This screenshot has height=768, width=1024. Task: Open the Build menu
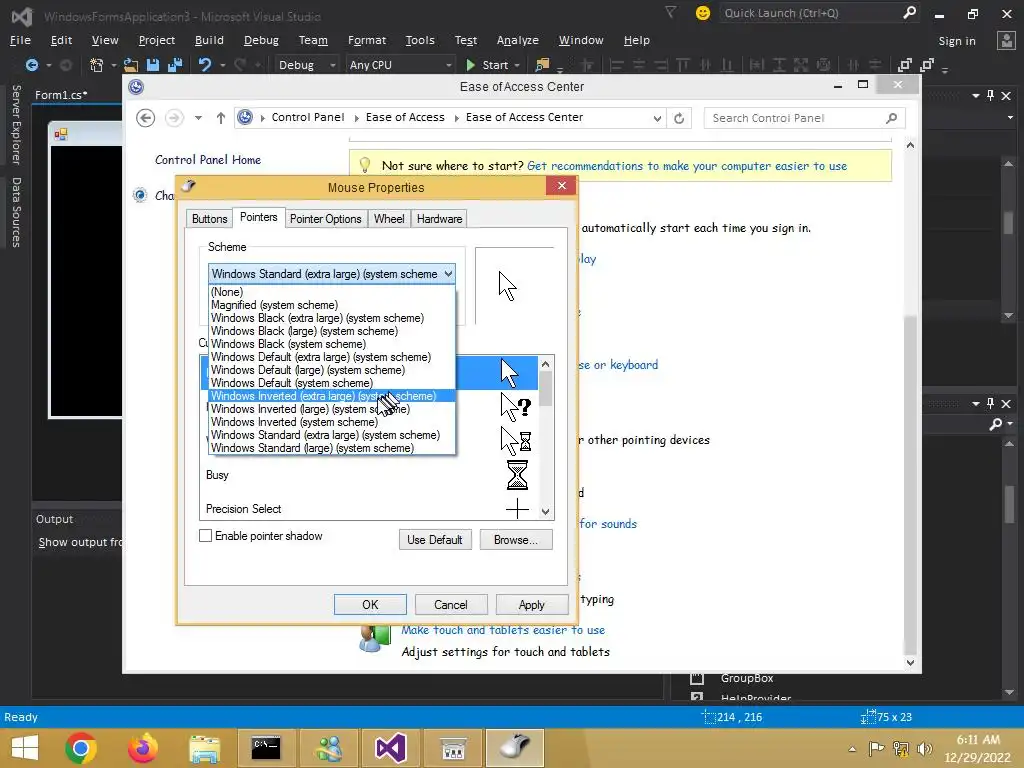(x=209, y=40)
